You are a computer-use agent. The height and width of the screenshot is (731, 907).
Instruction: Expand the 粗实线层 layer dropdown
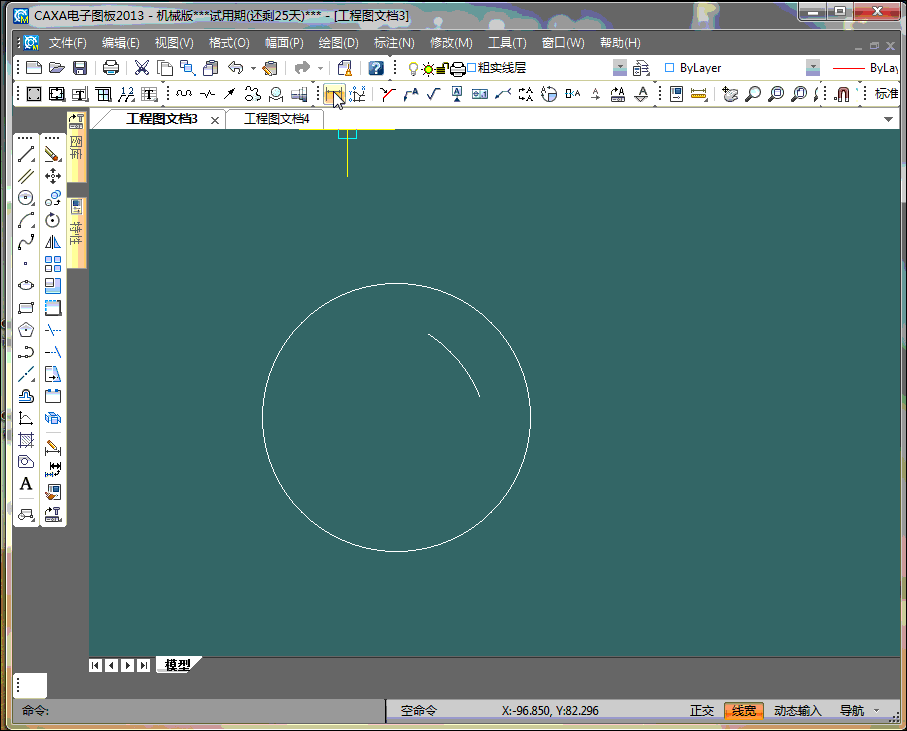click(x=620, y=68)
